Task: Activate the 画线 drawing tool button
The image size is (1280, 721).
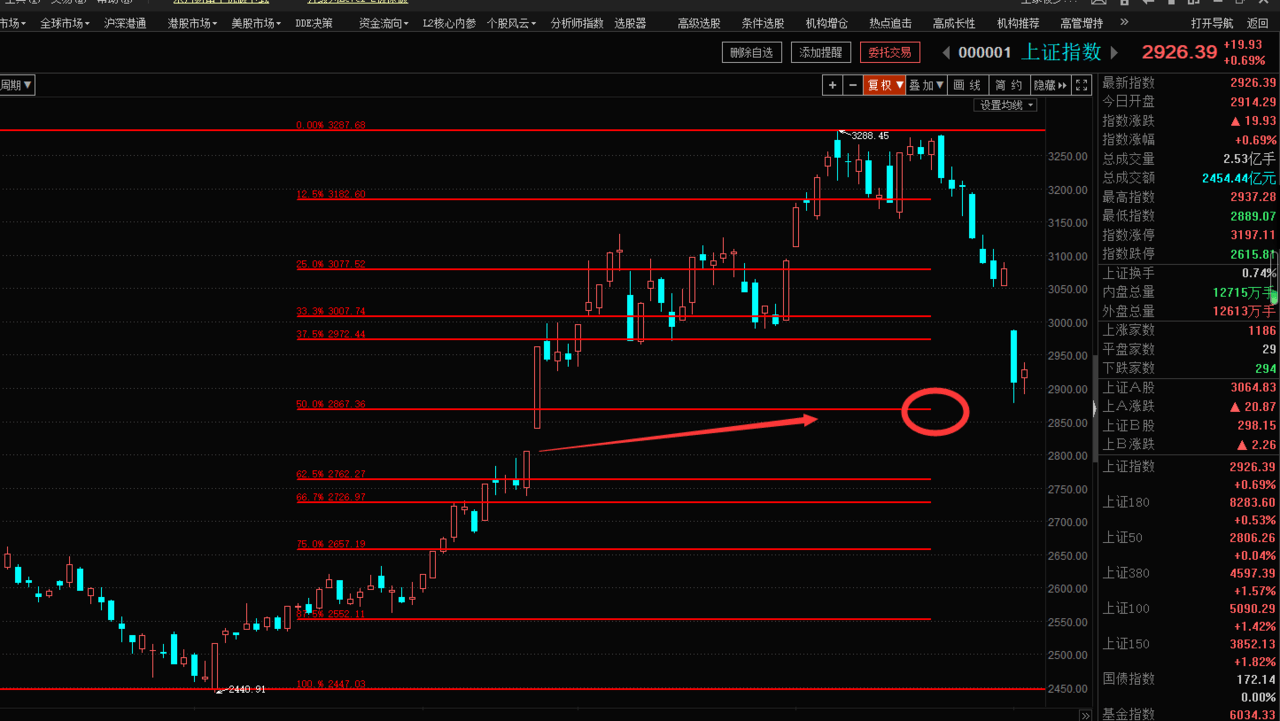Action: pos(967,86)
